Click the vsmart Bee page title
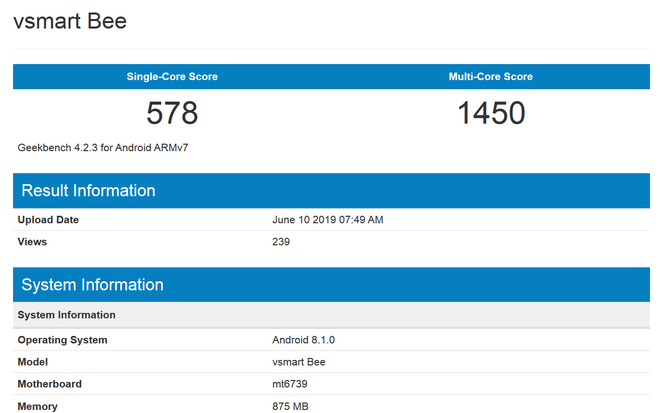The width and height of the screenshot is (660, 413). click(70, 21)
